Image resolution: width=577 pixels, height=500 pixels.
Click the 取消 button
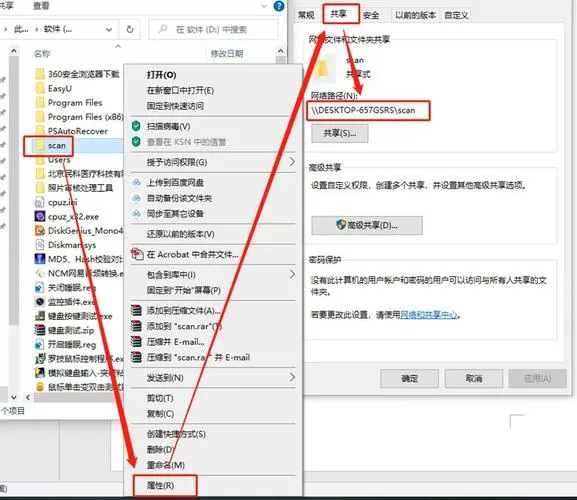pos(474,378)
